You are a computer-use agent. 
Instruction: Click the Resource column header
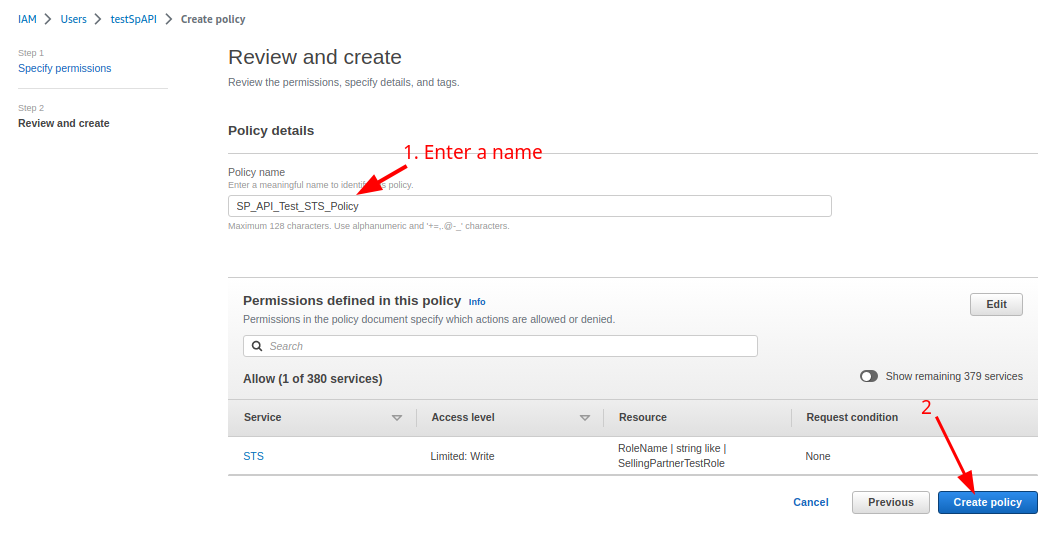tap(643, 417)
